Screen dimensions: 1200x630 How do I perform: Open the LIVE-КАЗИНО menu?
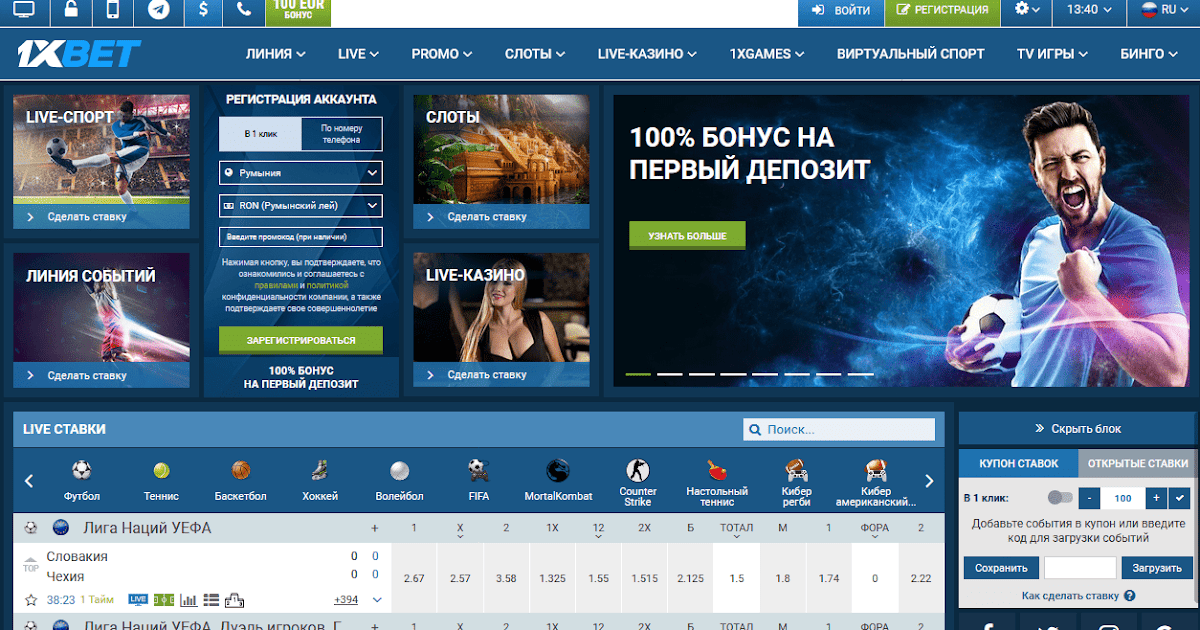pos(648,54)
